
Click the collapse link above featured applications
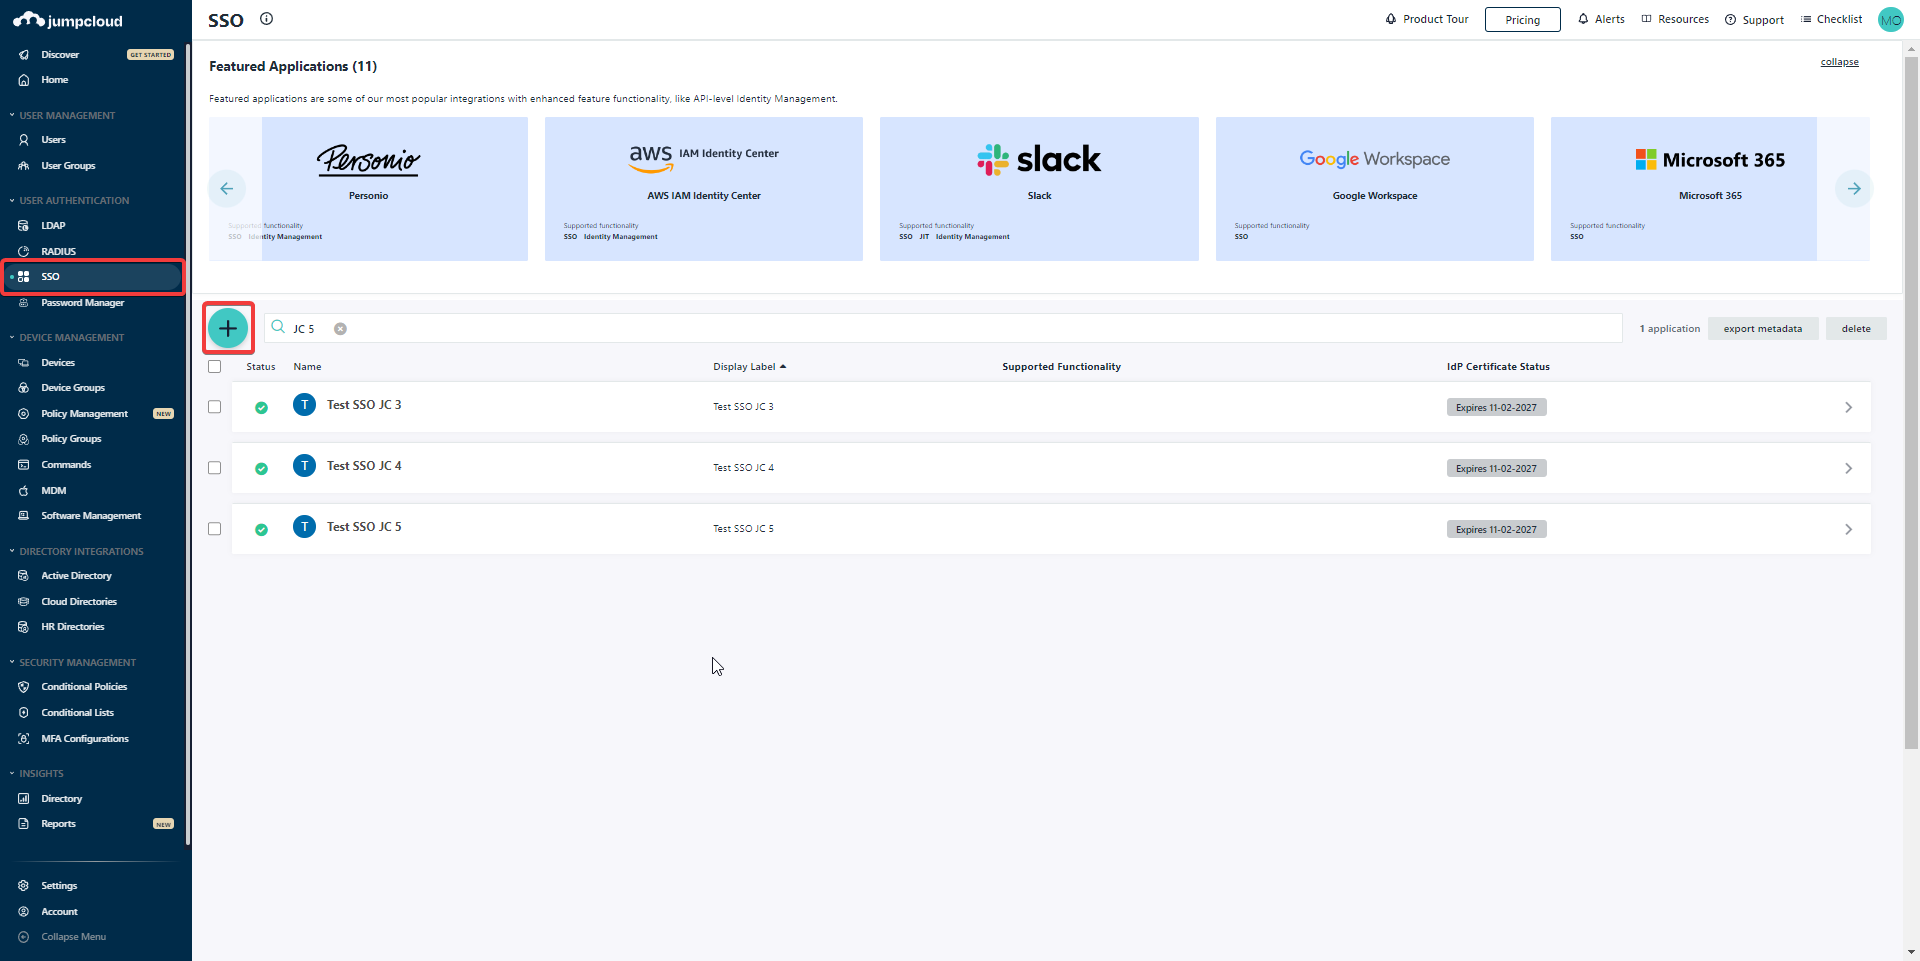pos(1839,61)
